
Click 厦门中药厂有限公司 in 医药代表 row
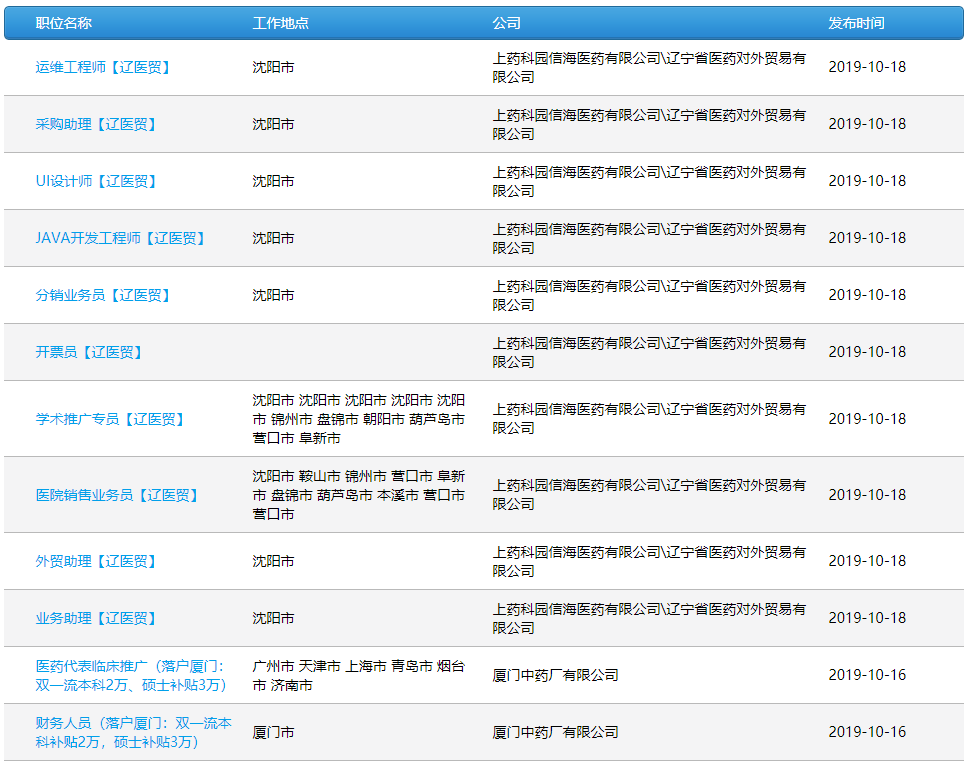pos(555,675)
